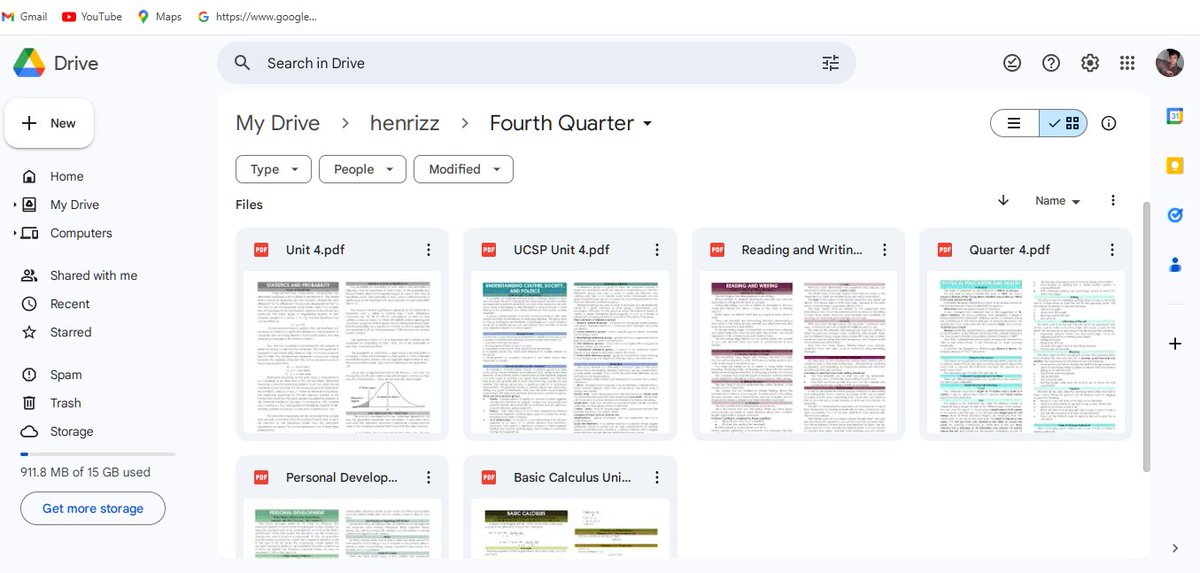Select My Drive in the sidebar
The width and height of the screenshot is (1200, 573).
tap(74, 205)
